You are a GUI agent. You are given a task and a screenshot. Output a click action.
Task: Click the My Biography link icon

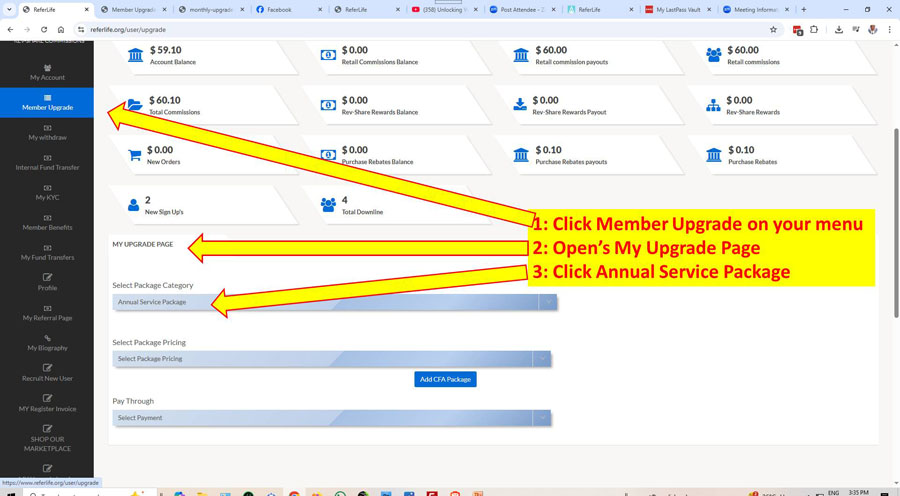point(47,338)
